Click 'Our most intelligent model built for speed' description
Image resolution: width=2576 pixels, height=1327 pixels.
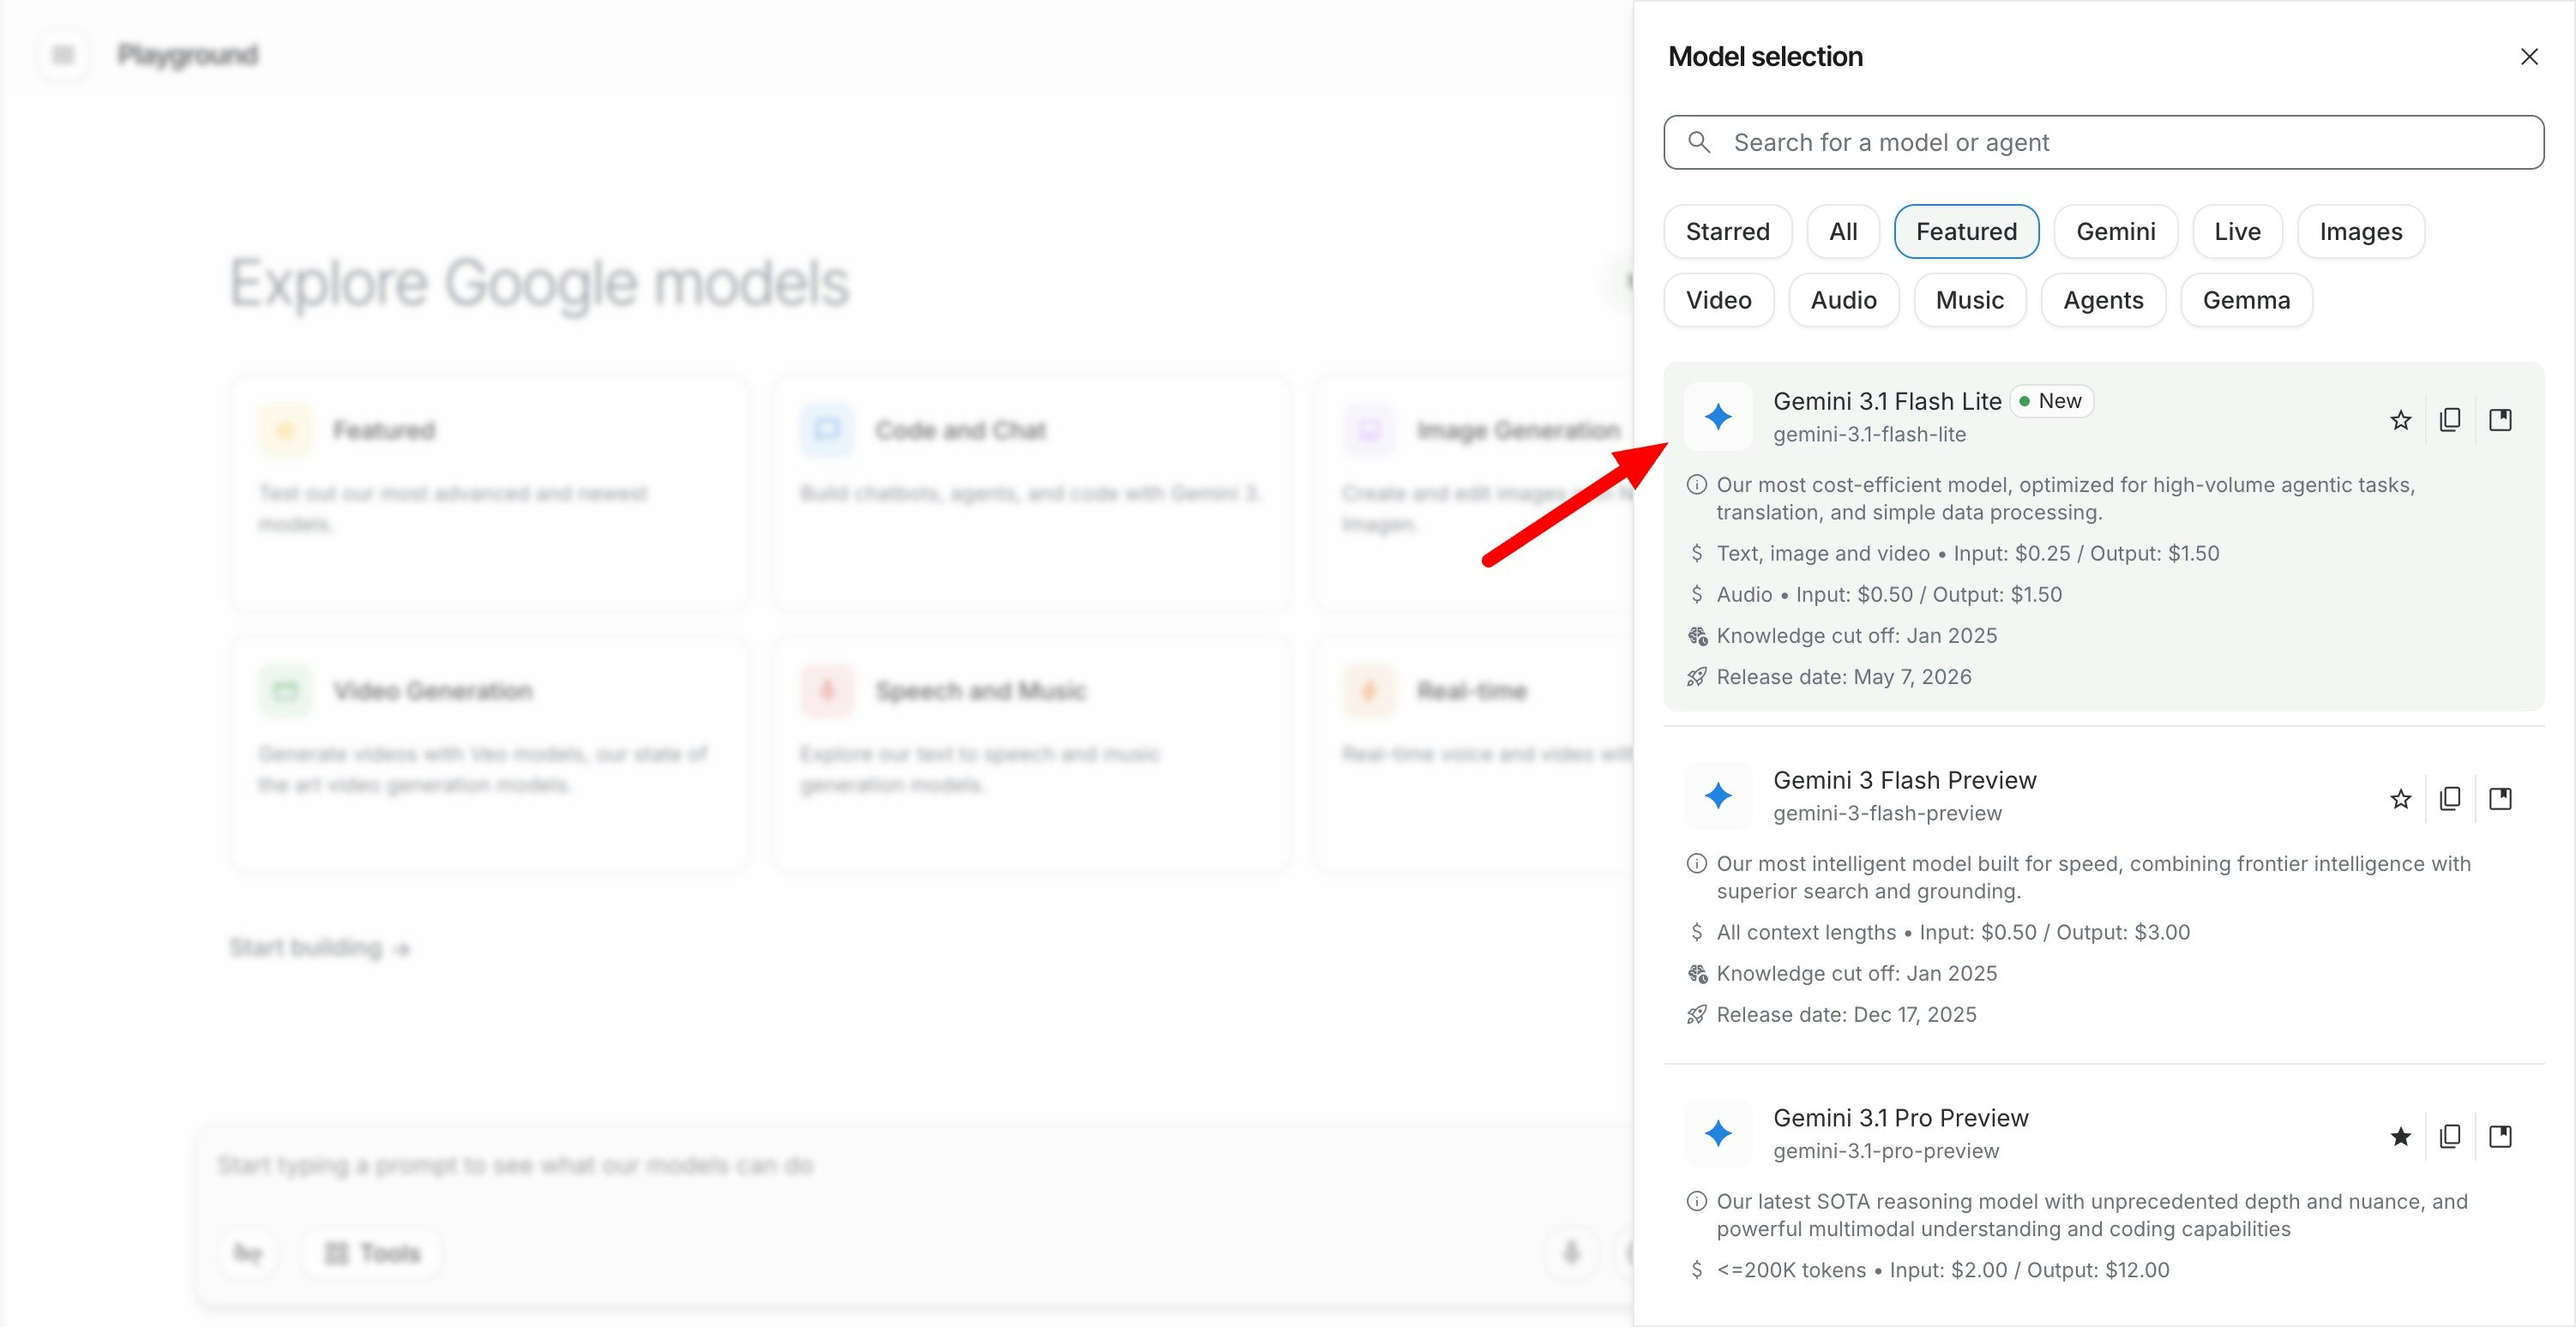tap(2094, 878)
